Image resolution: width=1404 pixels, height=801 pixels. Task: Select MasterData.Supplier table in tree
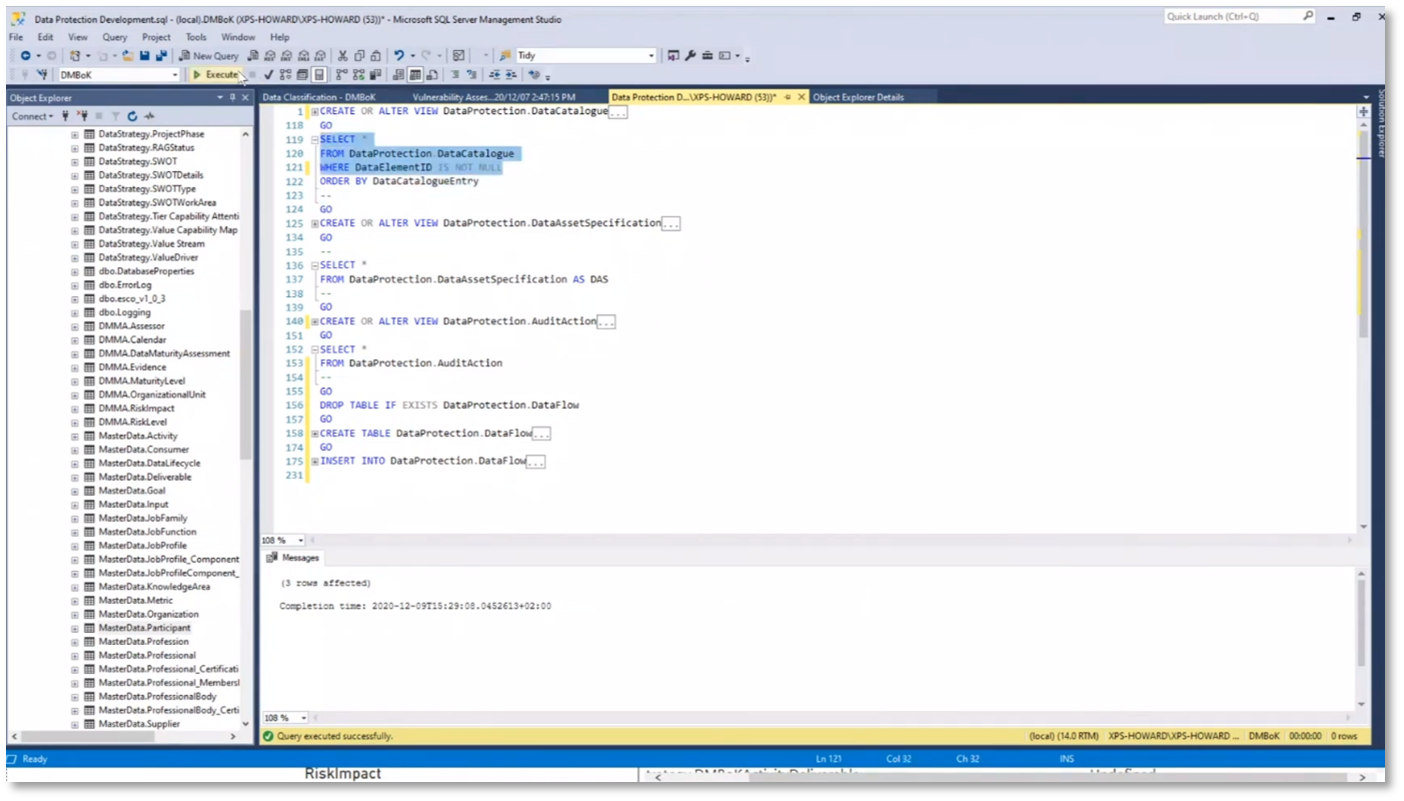point(139,724)
